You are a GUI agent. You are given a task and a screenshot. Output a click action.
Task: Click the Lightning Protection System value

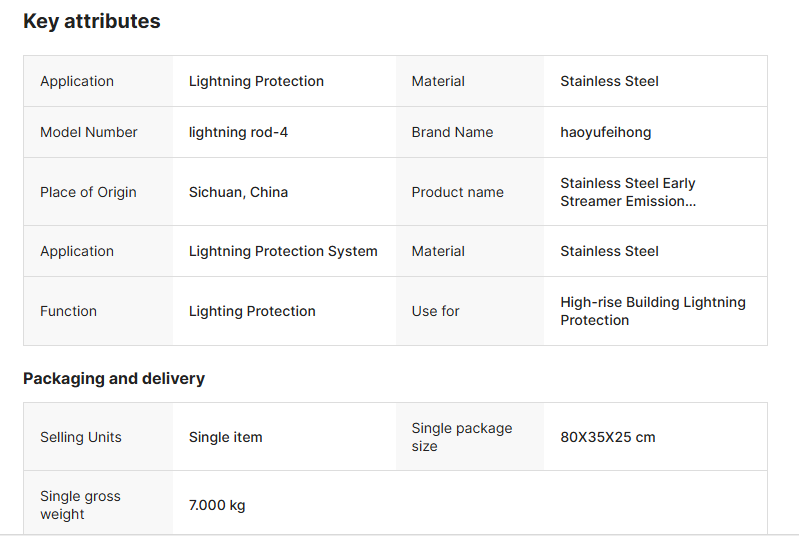point(283,251)
